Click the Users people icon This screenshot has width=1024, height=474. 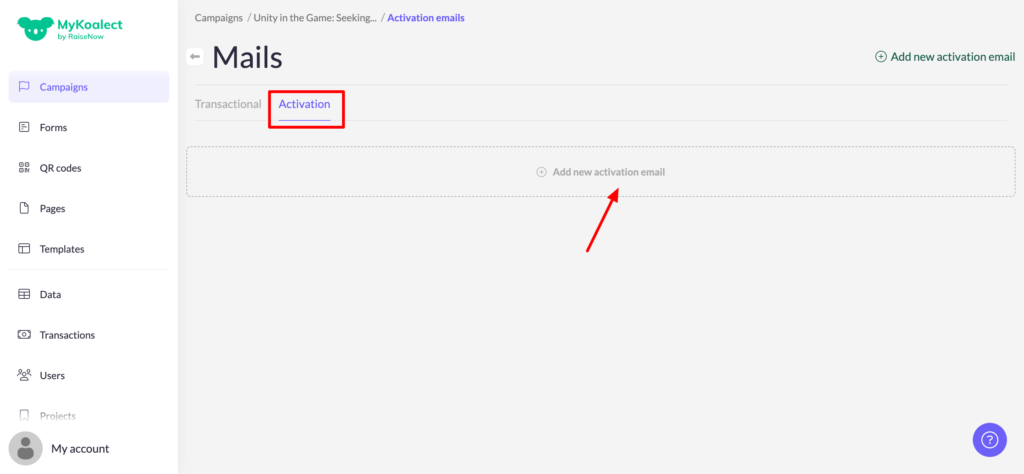tap(24, 375)
